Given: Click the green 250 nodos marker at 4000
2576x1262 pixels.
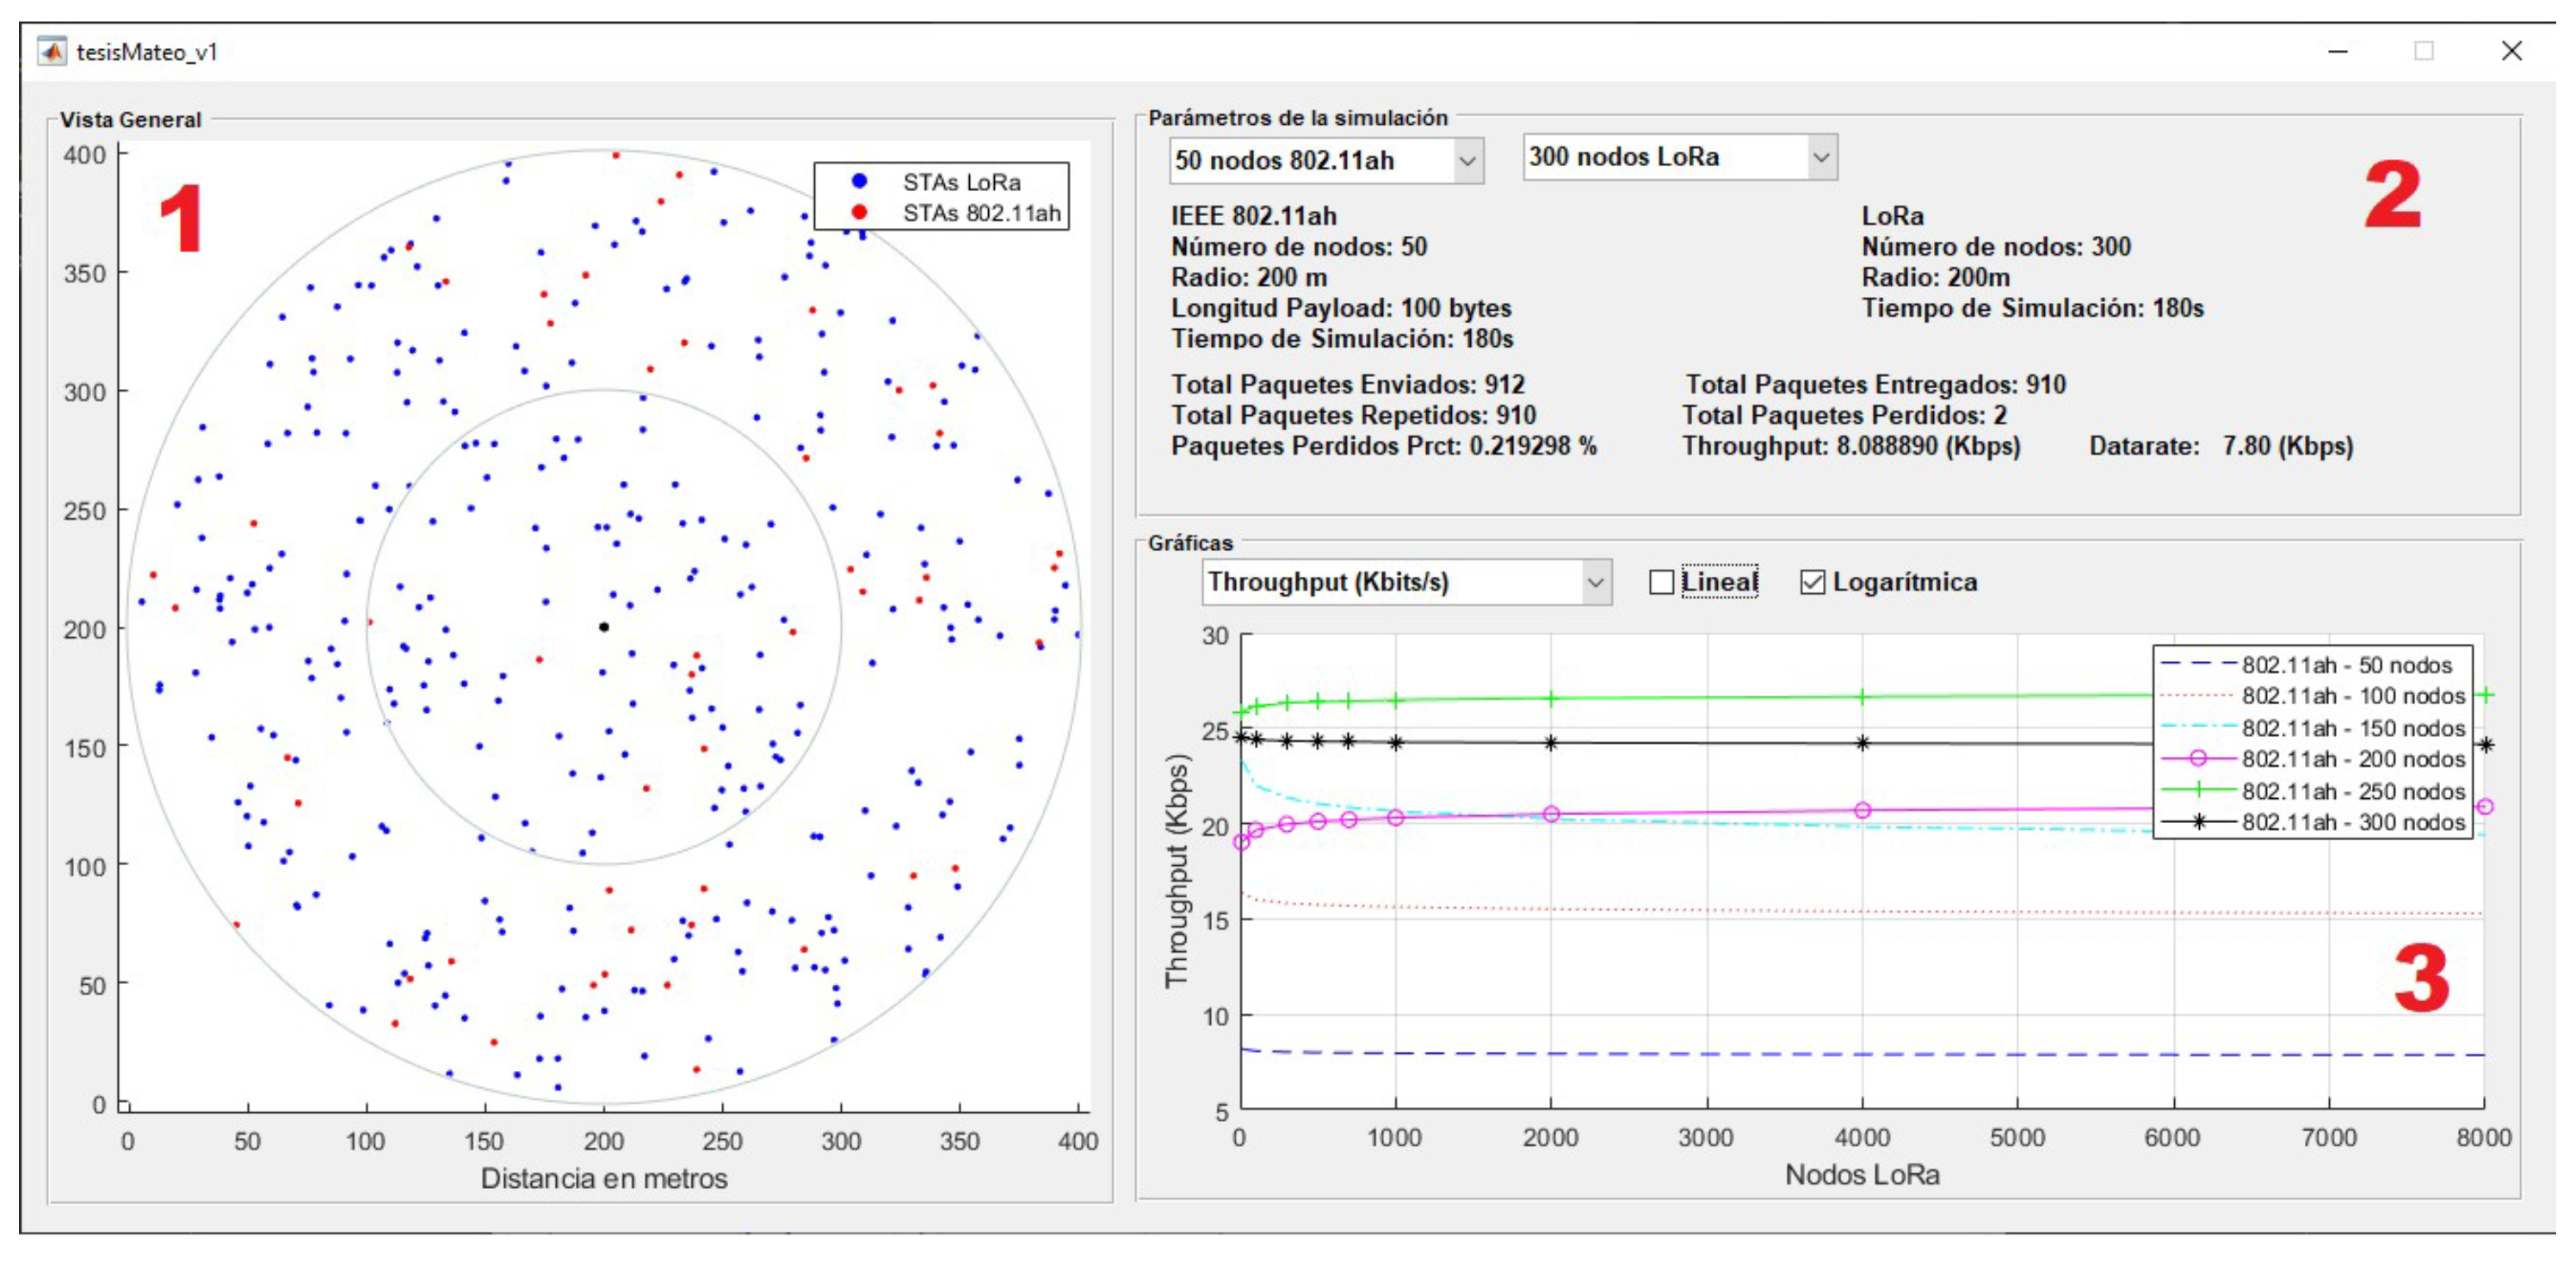Looking at the screenshot, I should tap(1862, 697).
